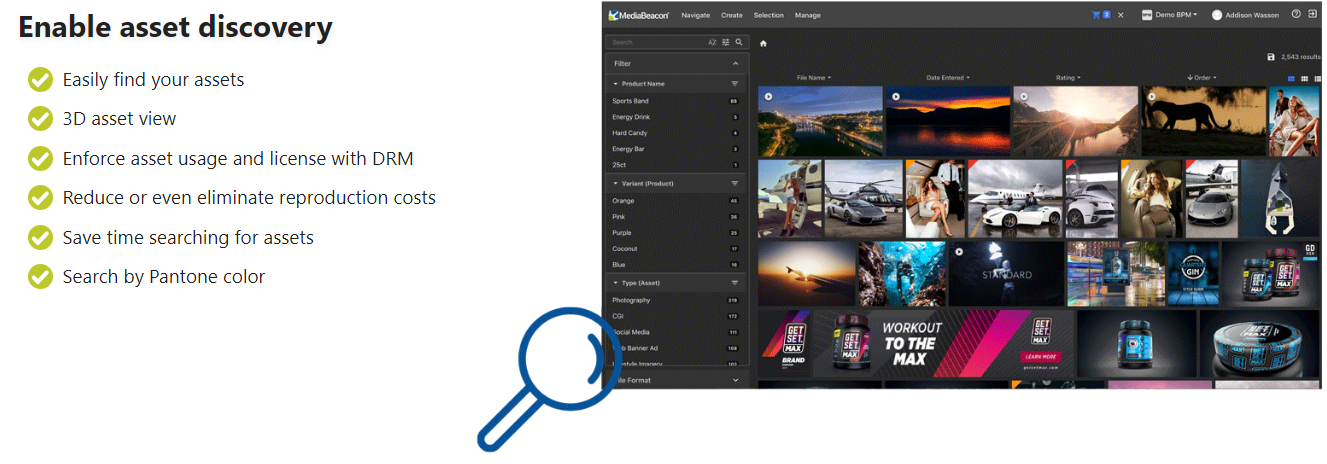The width and height of the screenshot is (1327, 464).
Task: Open the Date Entered sort dropdown
Action: pos(948,77)
